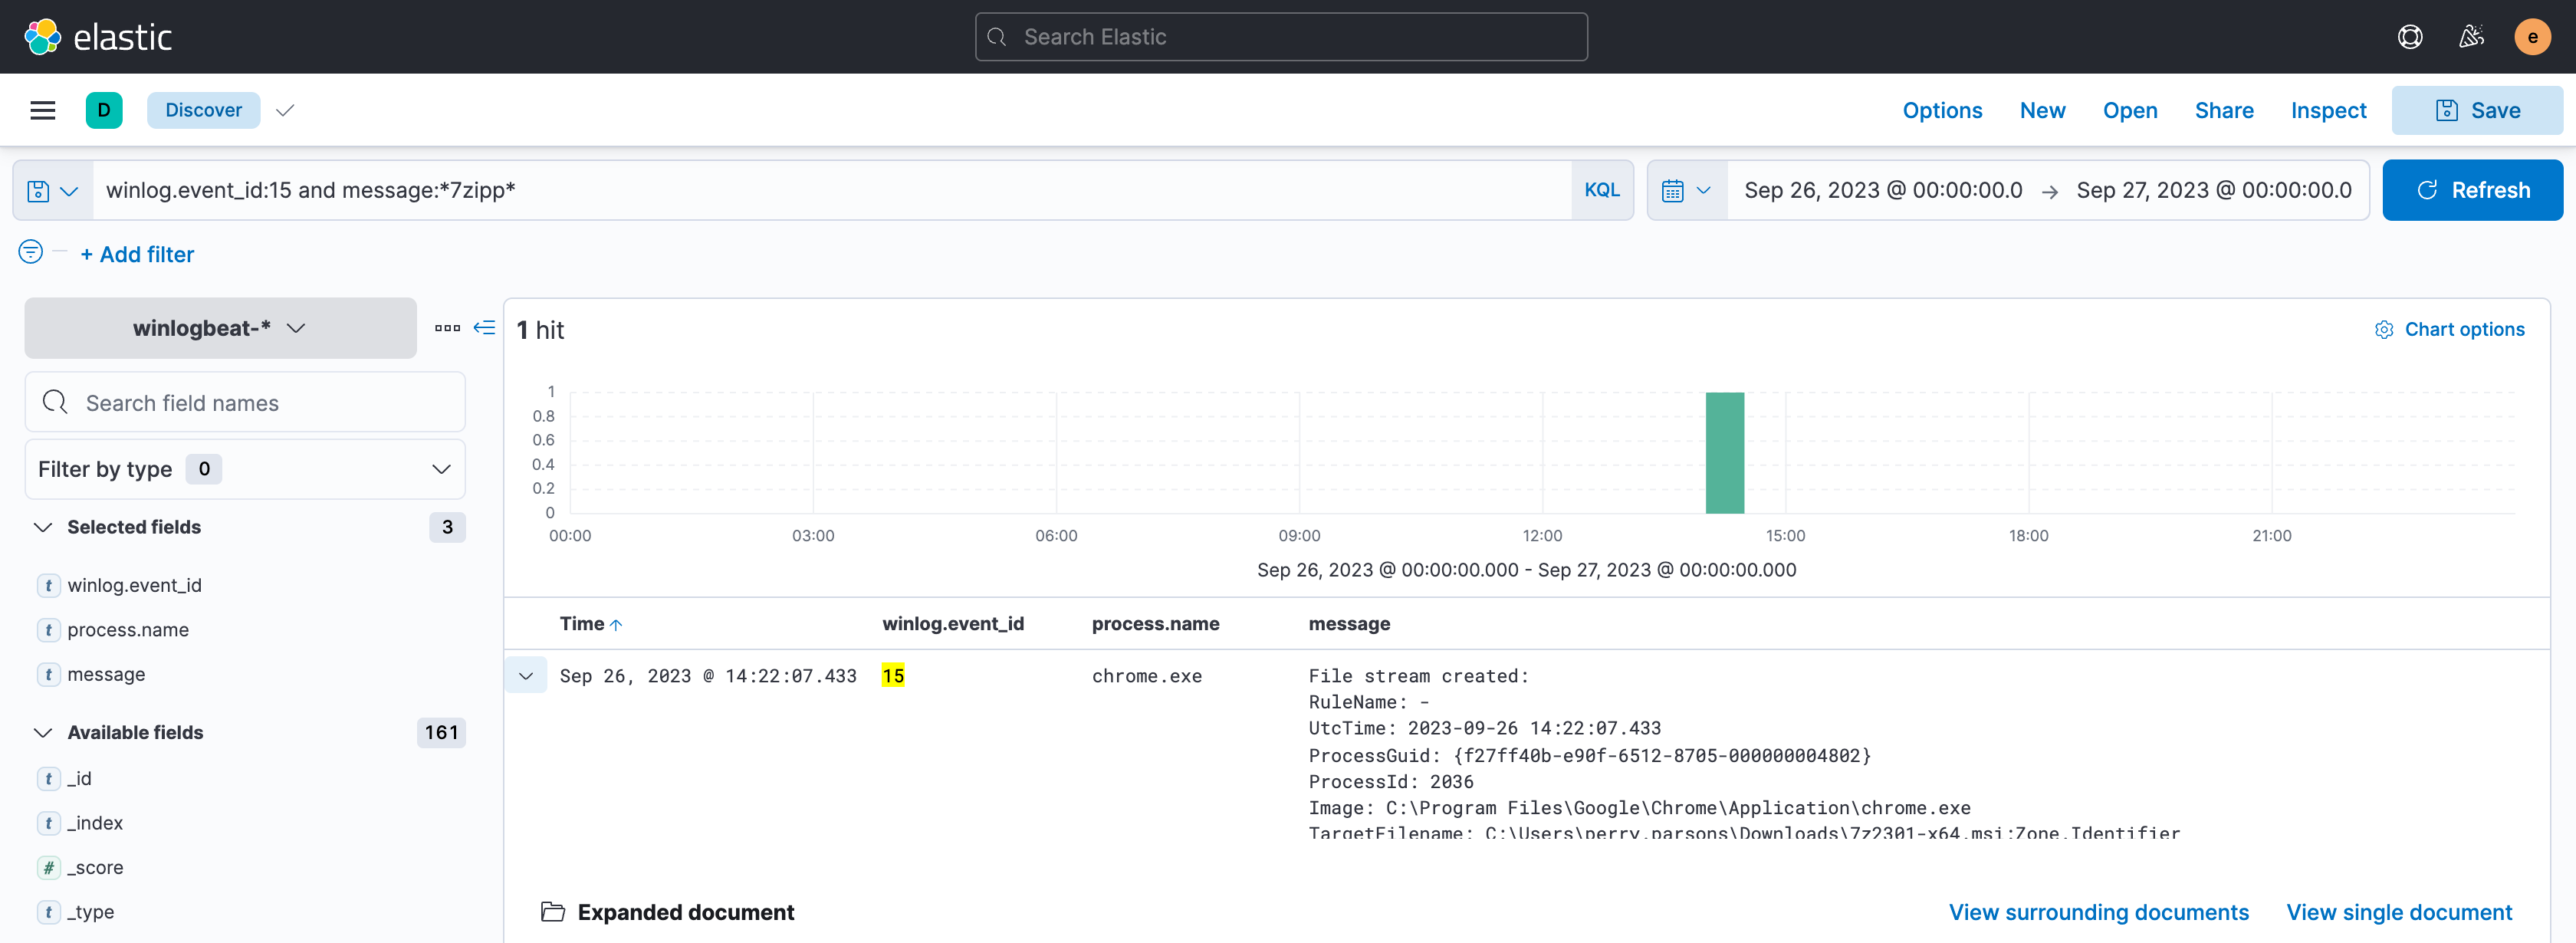Click the Discover breadcrumb
Viewport: 2576px width, 943px height.
click(203, 110)
